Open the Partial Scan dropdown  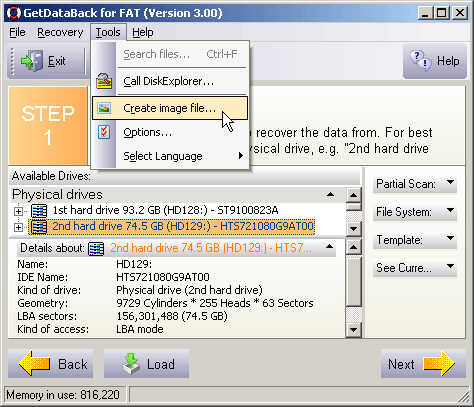click(415, 184)
